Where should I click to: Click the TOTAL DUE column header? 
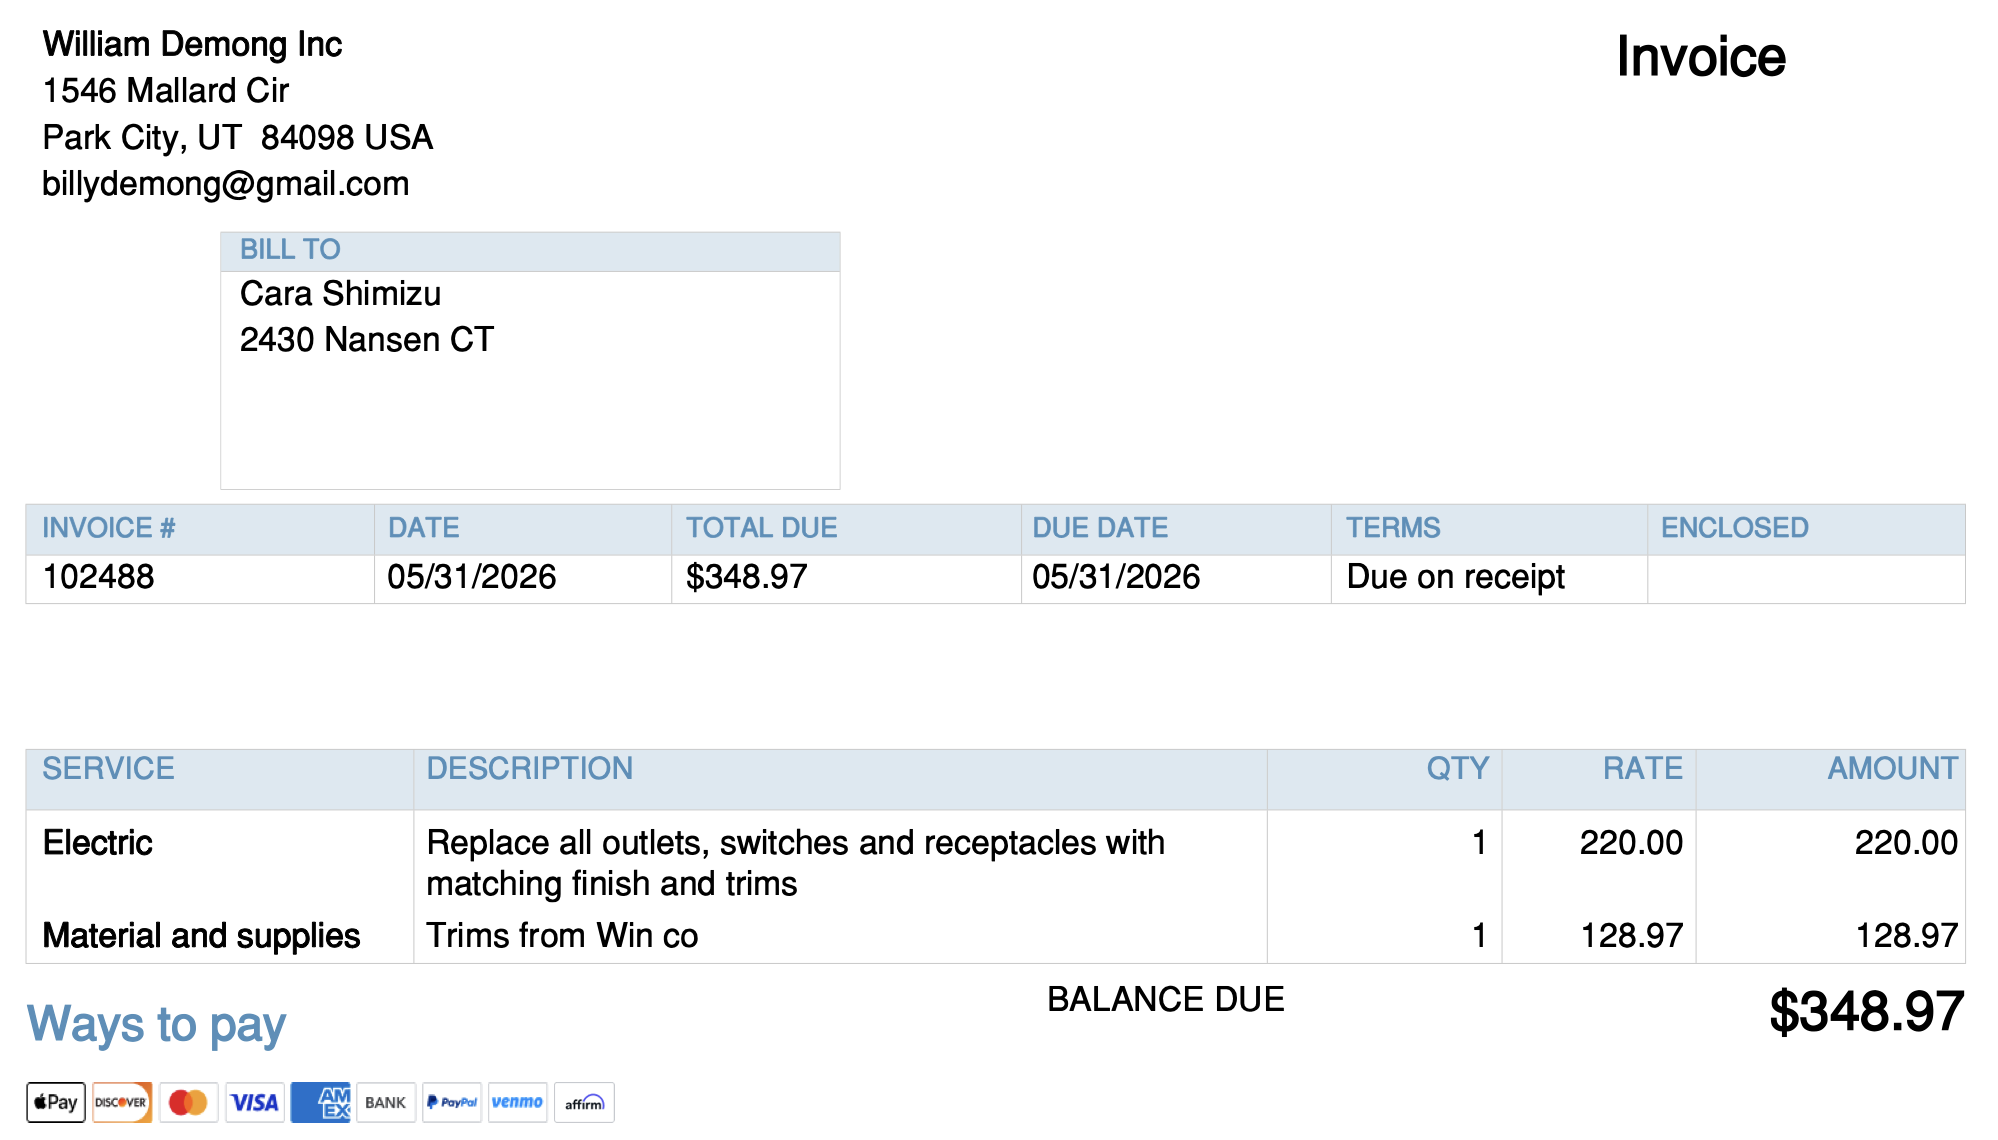pyautogui.click(x=762, y=528)
